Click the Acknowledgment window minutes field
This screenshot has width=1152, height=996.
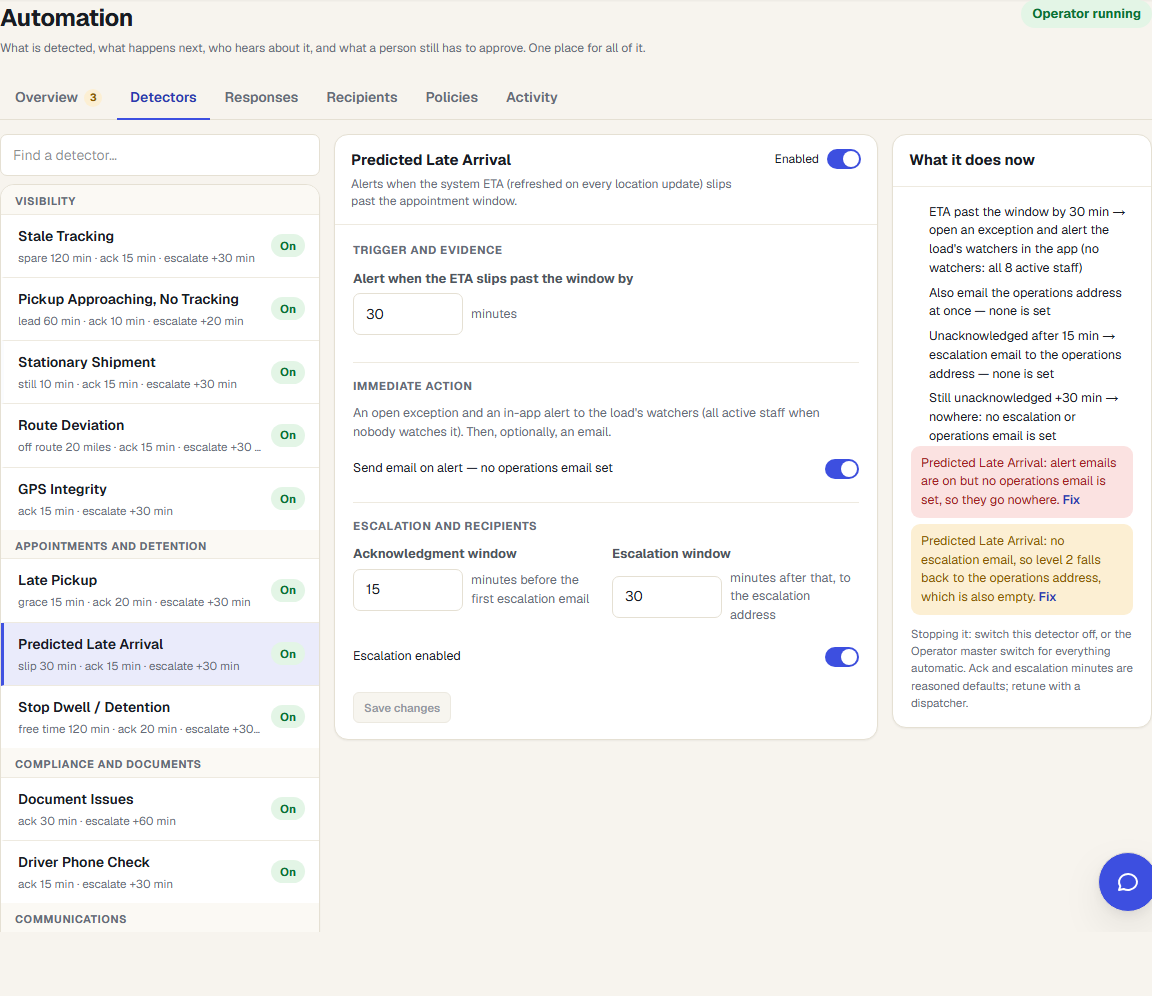(408, 589)
